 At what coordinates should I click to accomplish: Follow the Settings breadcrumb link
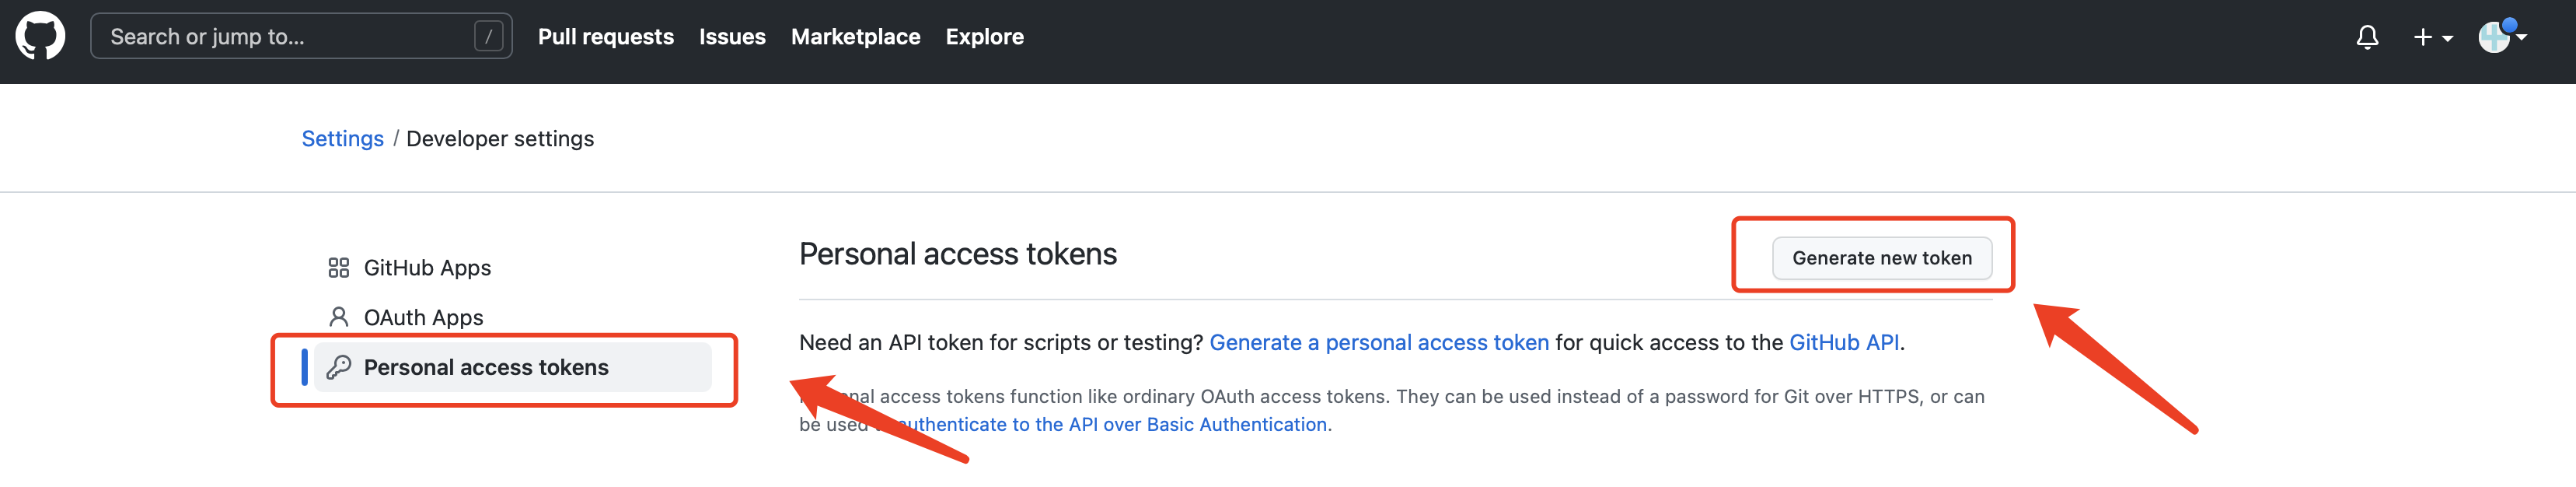pyautogui.click(x=342, y=139)
